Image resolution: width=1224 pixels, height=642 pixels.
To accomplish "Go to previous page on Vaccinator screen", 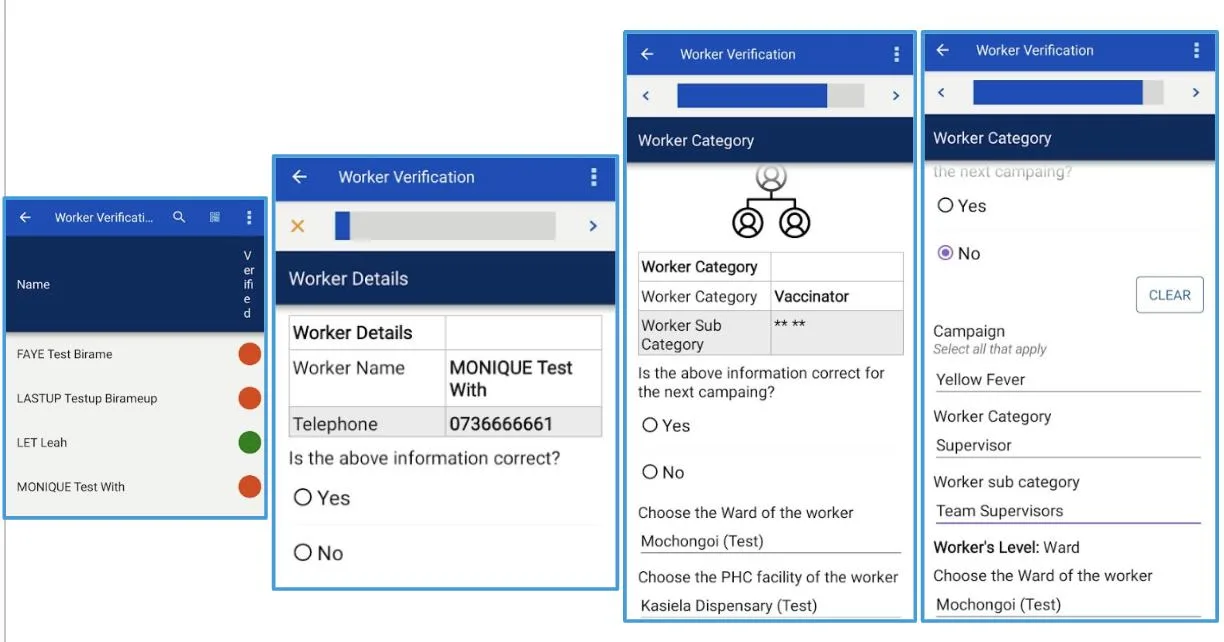I will click(x=645, y=96).
